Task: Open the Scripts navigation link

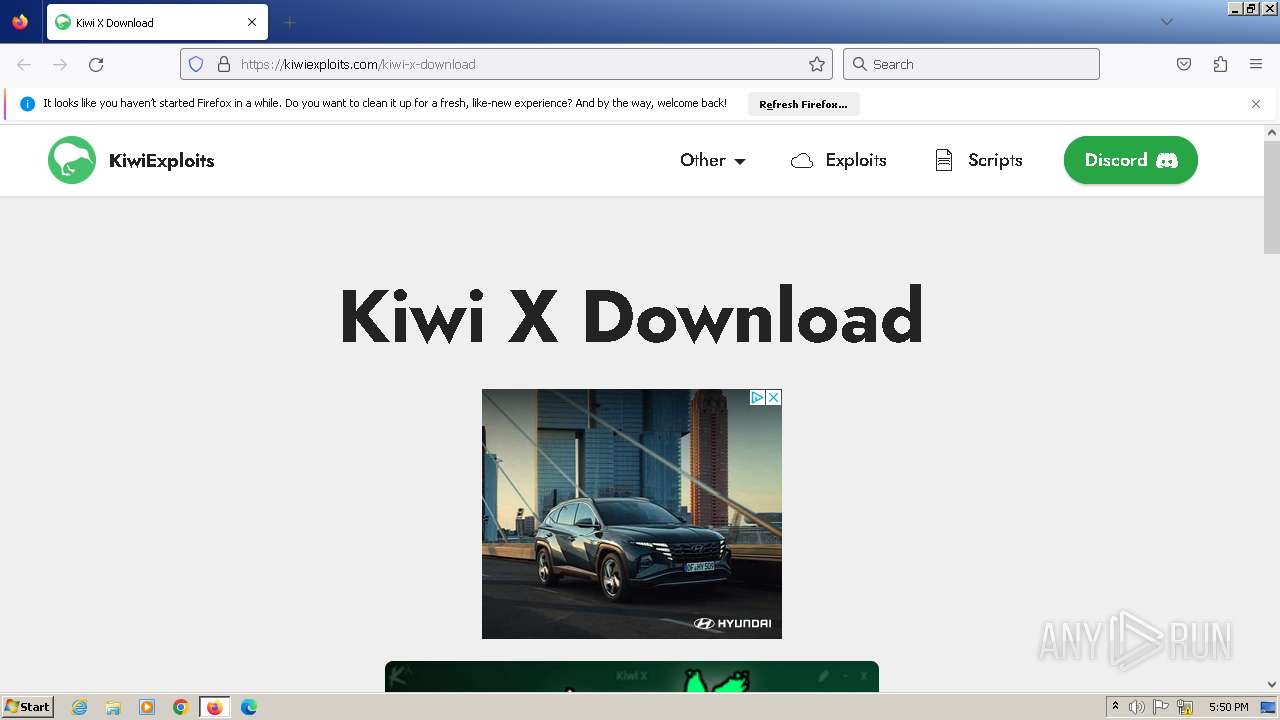Action: point(978,160)
